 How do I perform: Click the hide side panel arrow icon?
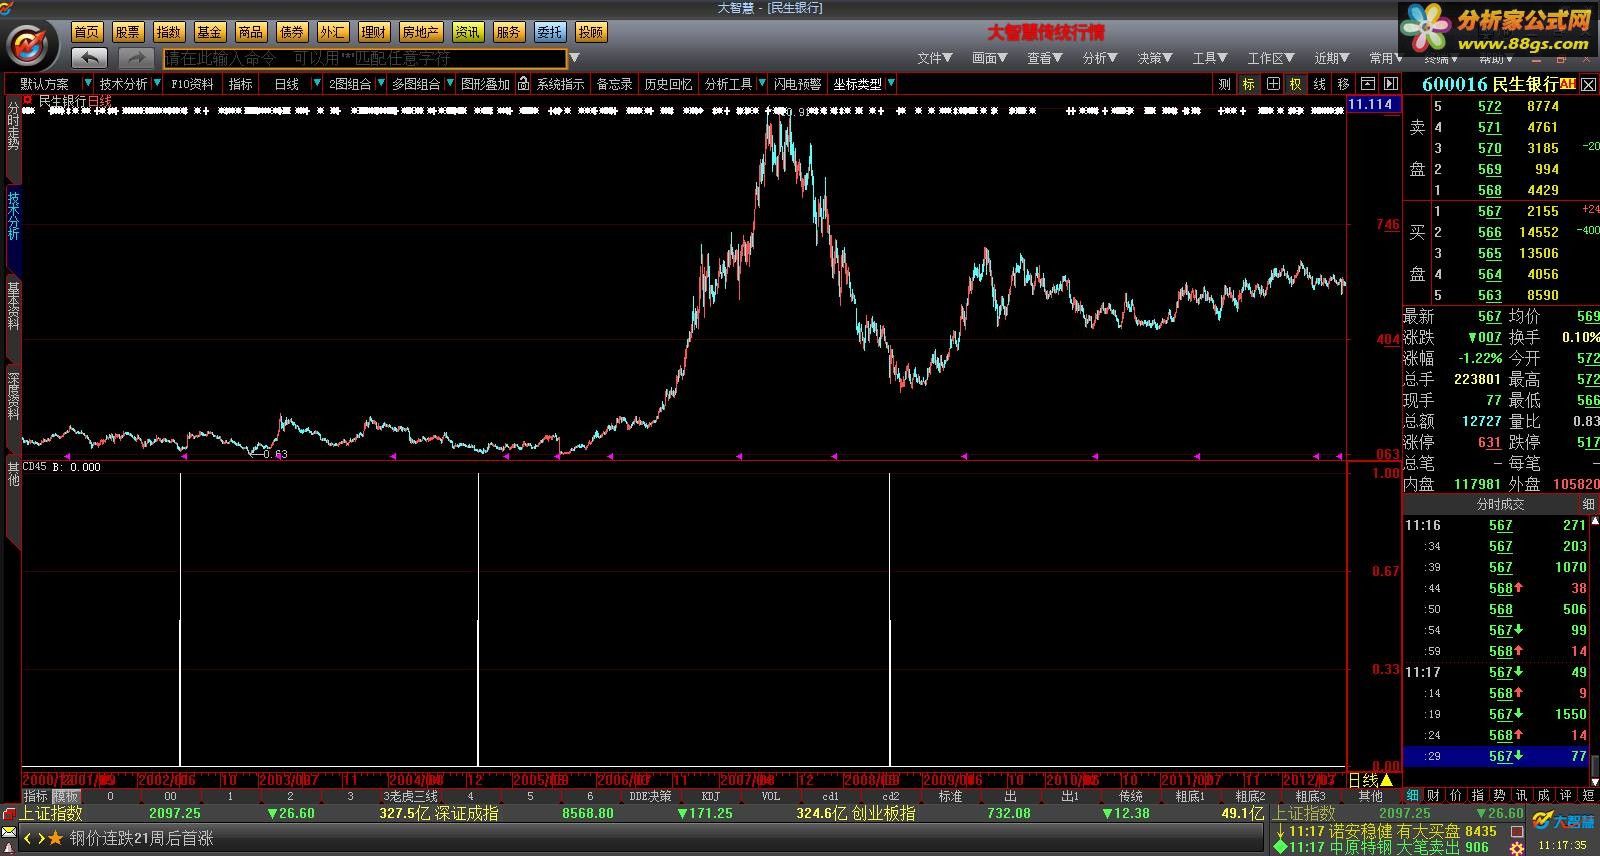[x=1390, y=84]
